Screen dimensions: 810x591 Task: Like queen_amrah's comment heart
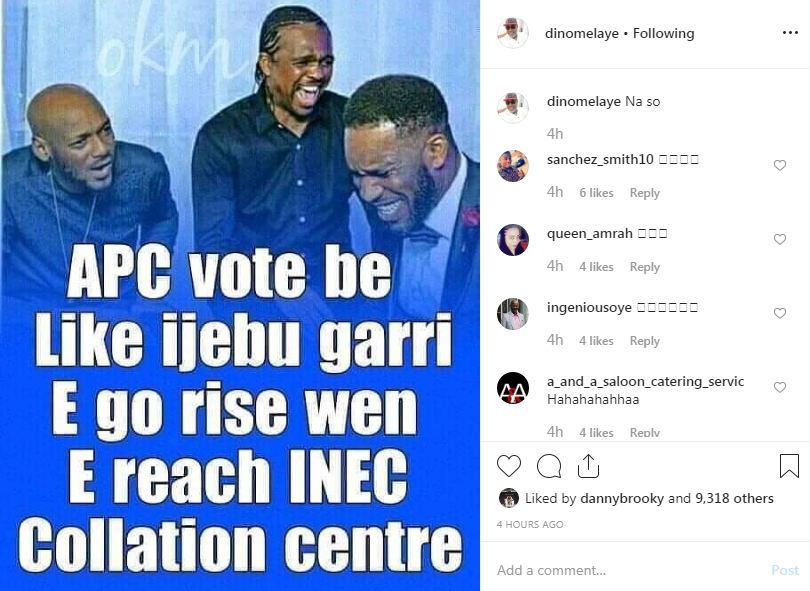(780, 239)
